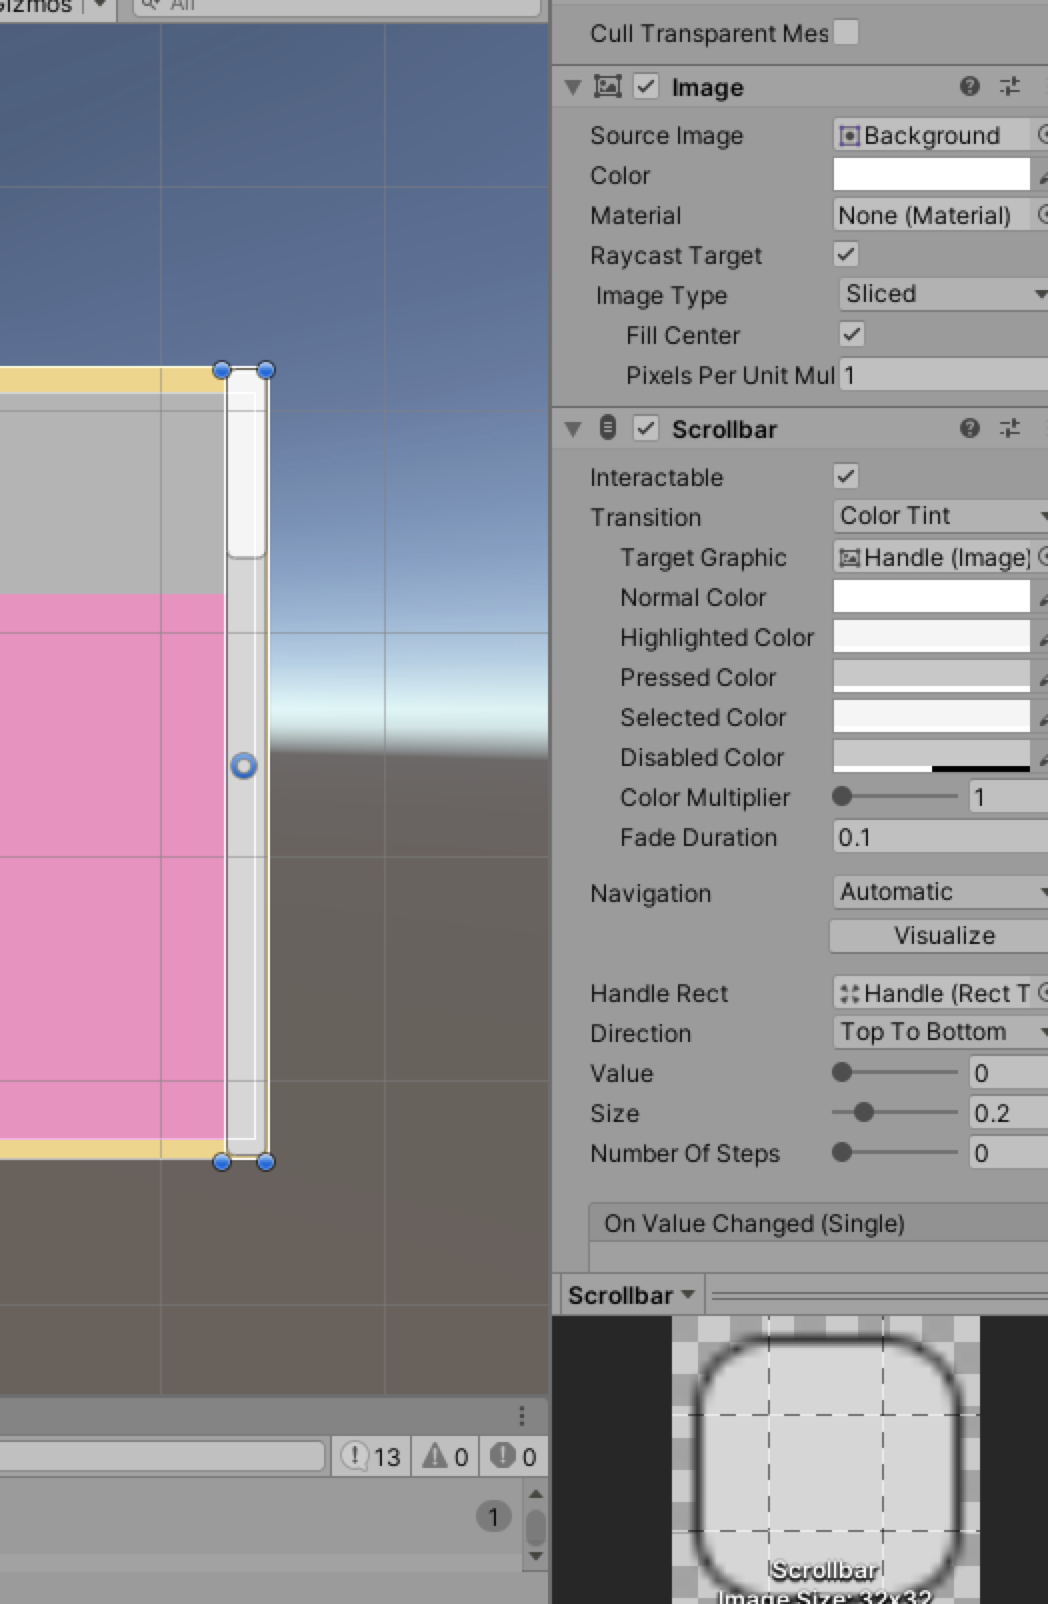Open Image Color swatch picker
The width and height of the screenshot is (1048, 1604).
(x=932, y=175)
